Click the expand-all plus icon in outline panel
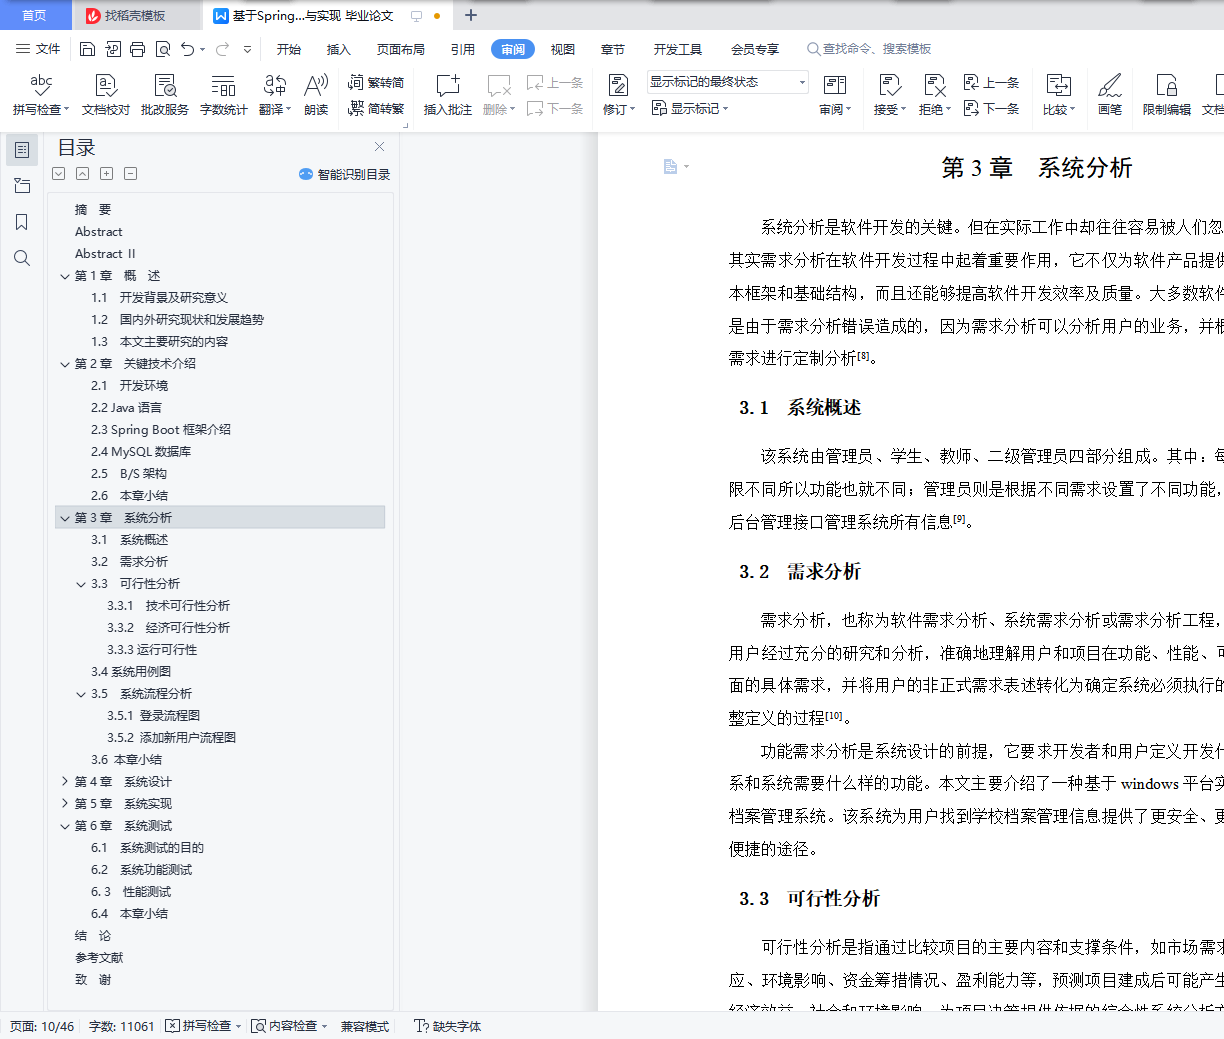 (106, 174)
